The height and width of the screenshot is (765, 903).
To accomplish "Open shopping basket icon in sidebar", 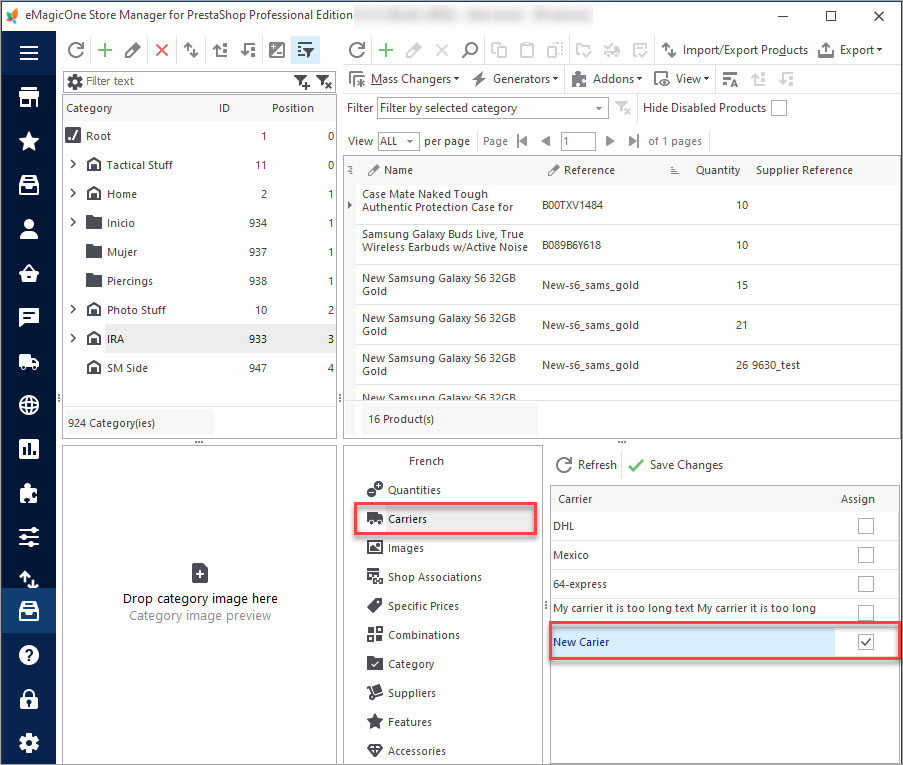I will coord(29,273).
